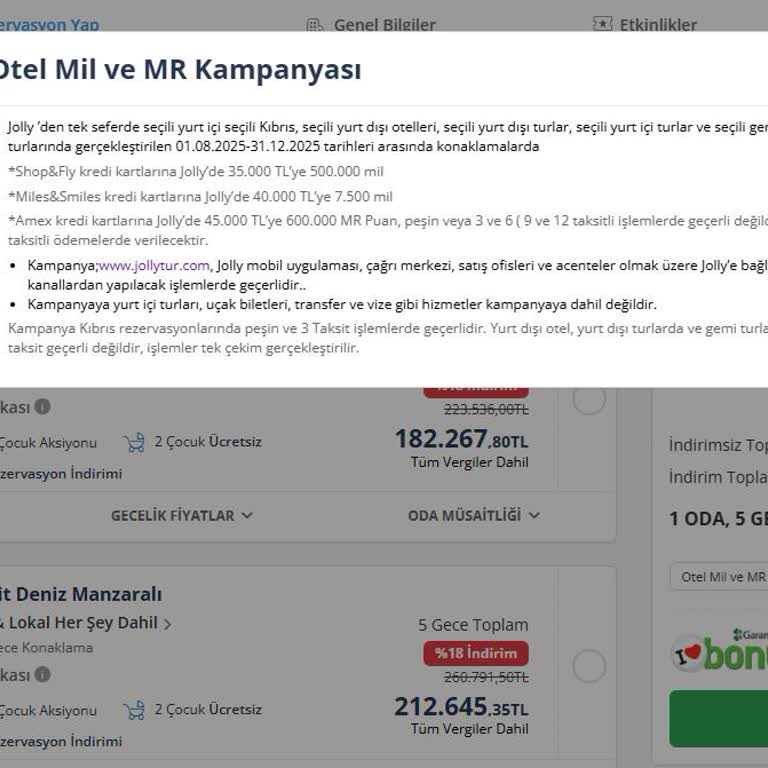Click info icon beside 182.267,80TL room
This screenshot has width=768, height=768.
coord(43,407)
